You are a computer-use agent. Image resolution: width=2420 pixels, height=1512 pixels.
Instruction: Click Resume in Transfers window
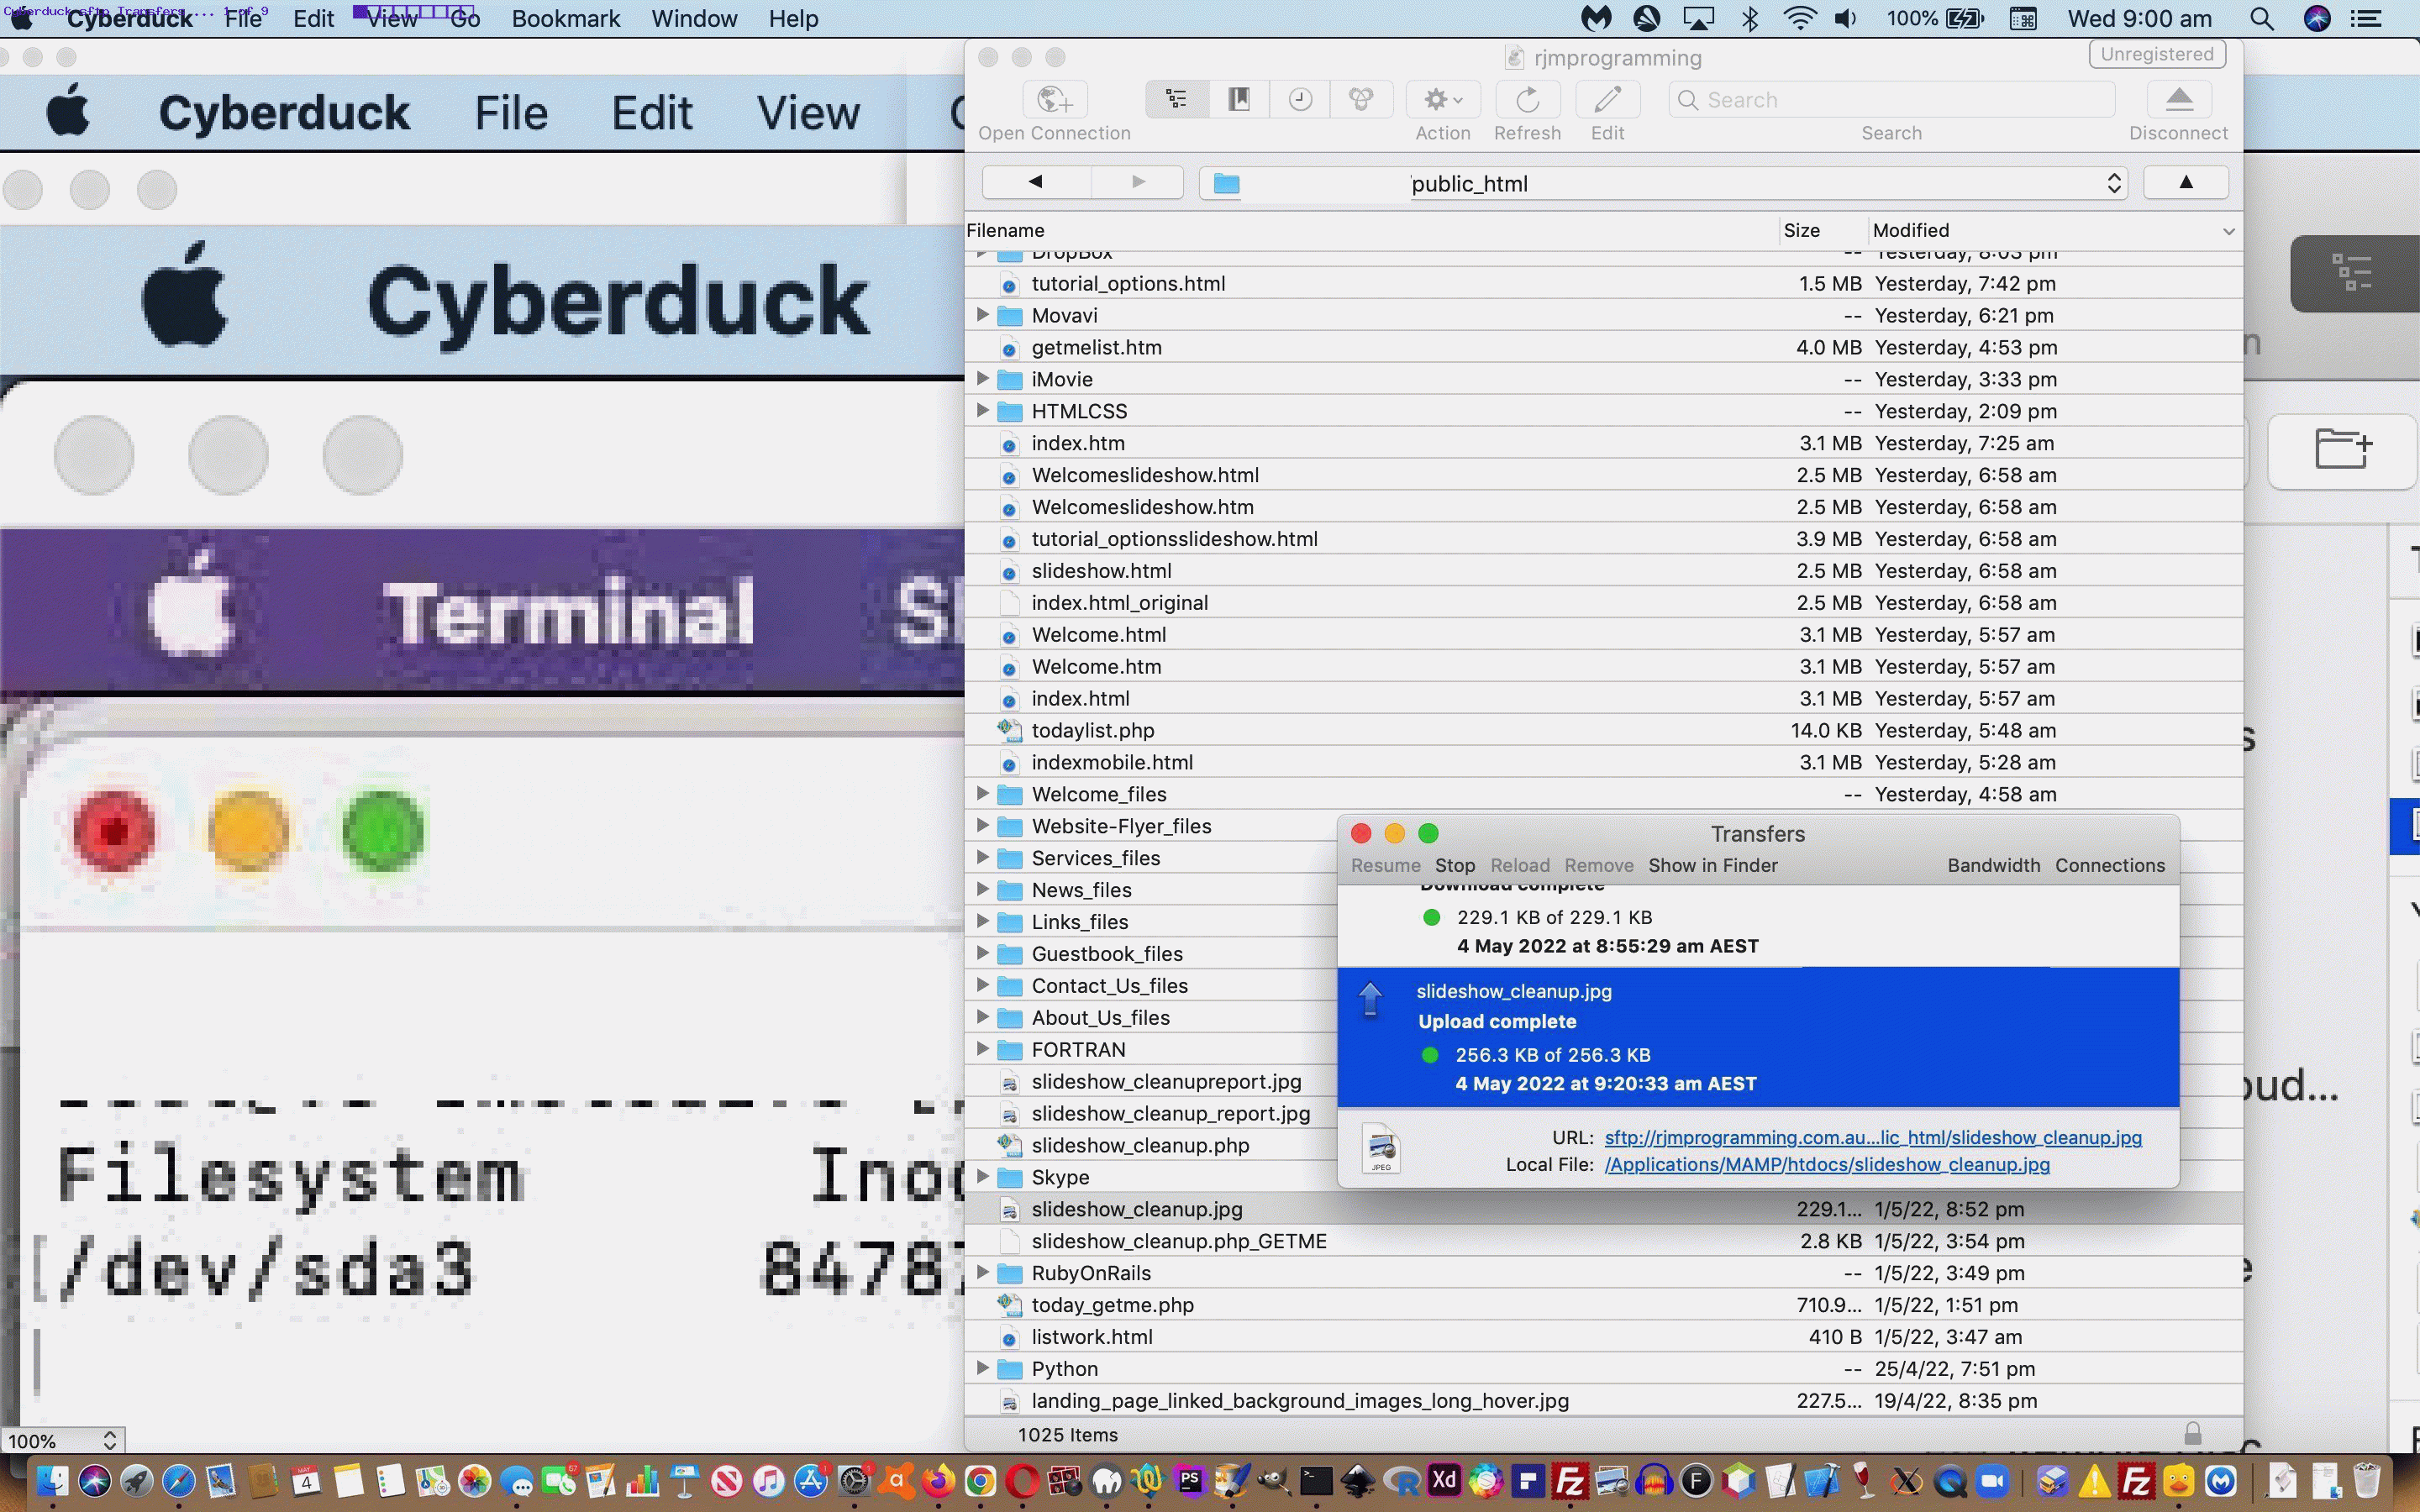(x=1385, y=865)
